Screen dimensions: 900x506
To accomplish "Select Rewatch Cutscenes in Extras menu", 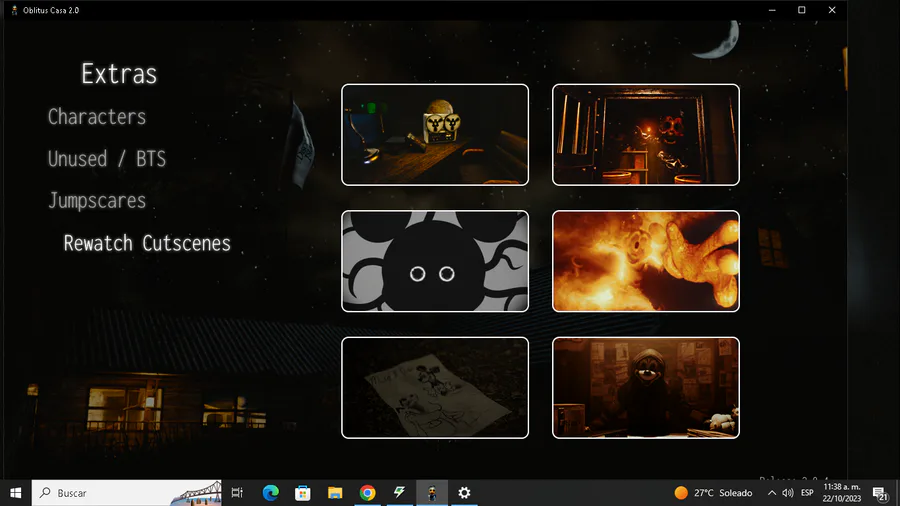I will pyautogui.click(x=147, y=243).
